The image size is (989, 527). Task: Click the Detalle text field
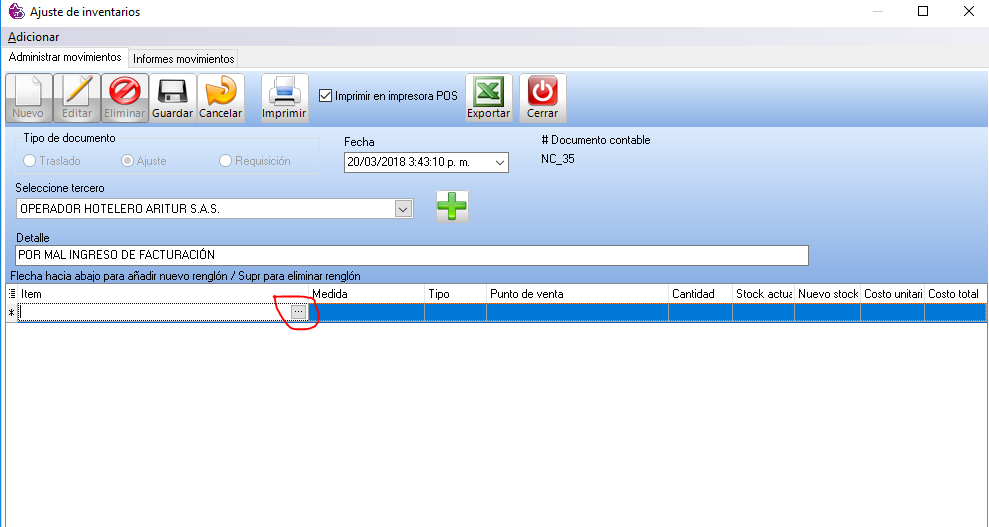[x=411, y=256]
